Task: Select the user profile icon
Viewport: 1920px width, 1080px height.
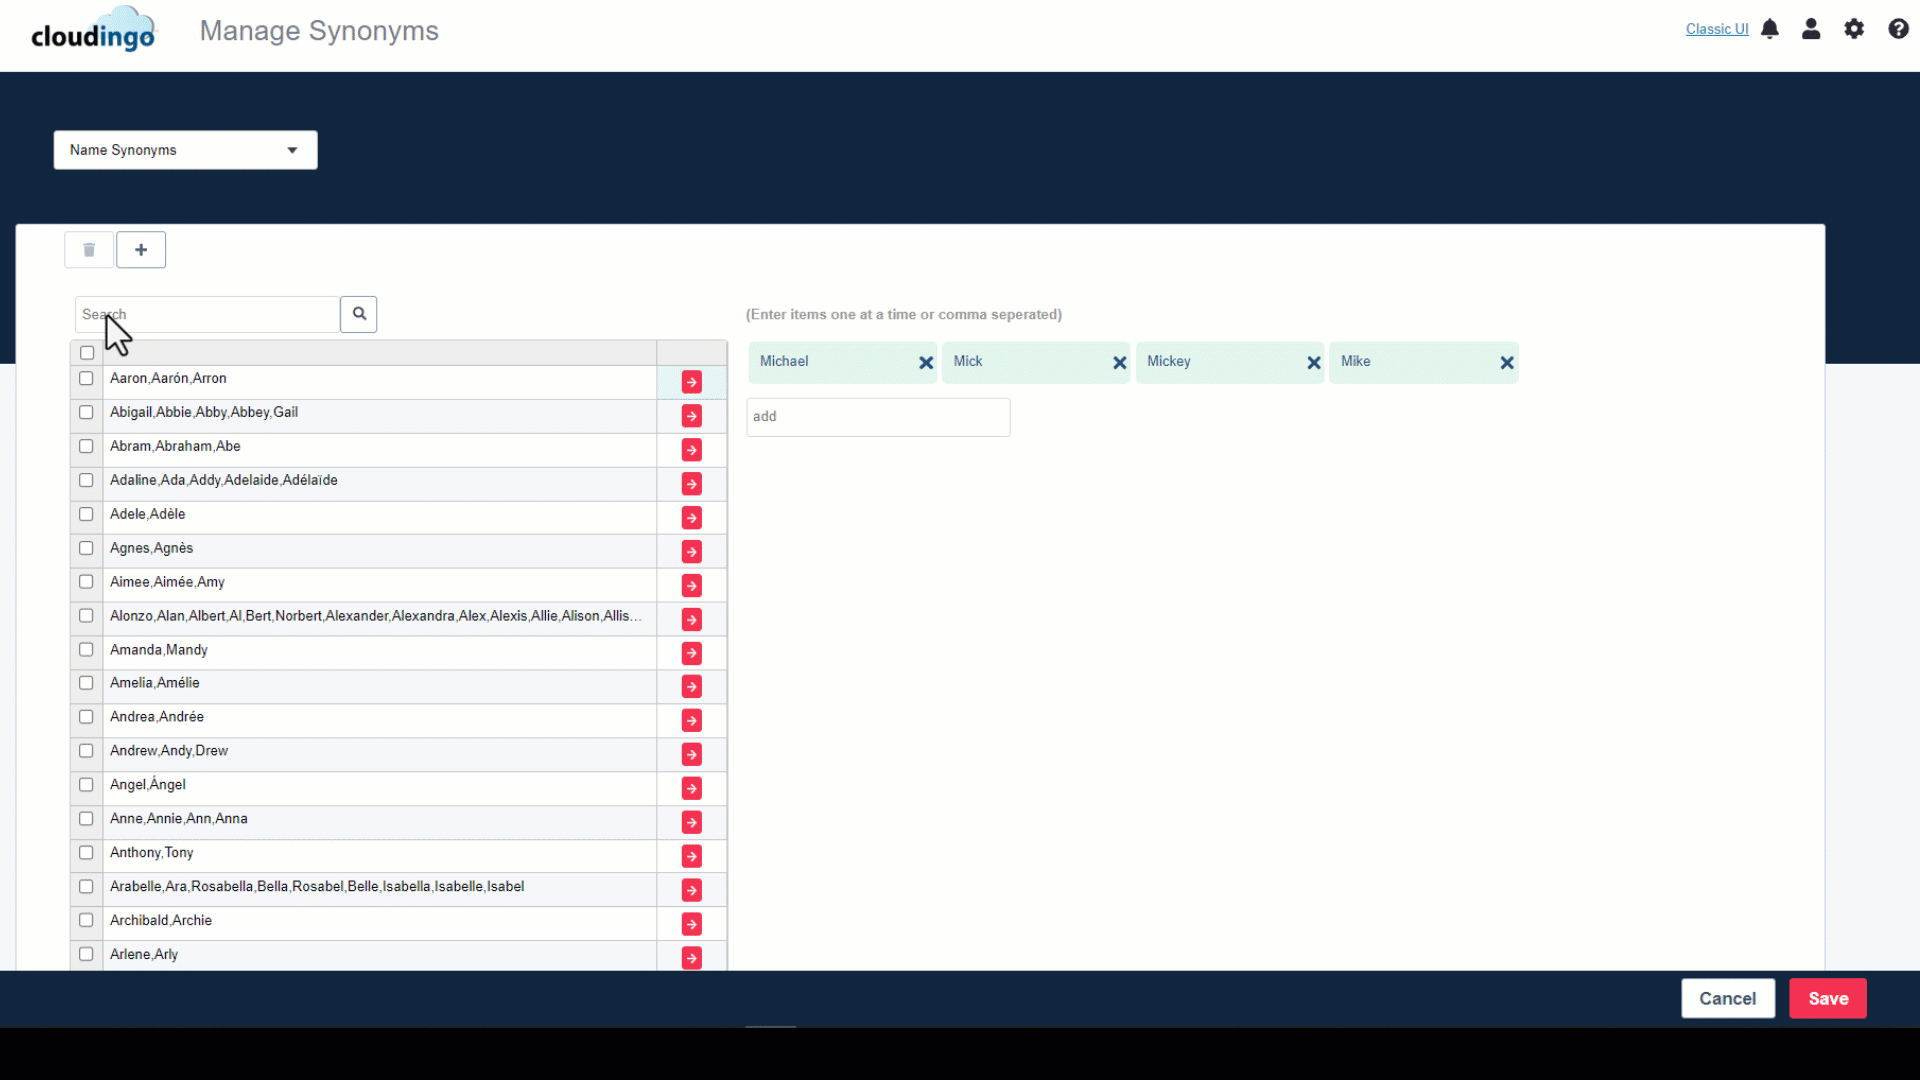Action: click(1811, 28)
